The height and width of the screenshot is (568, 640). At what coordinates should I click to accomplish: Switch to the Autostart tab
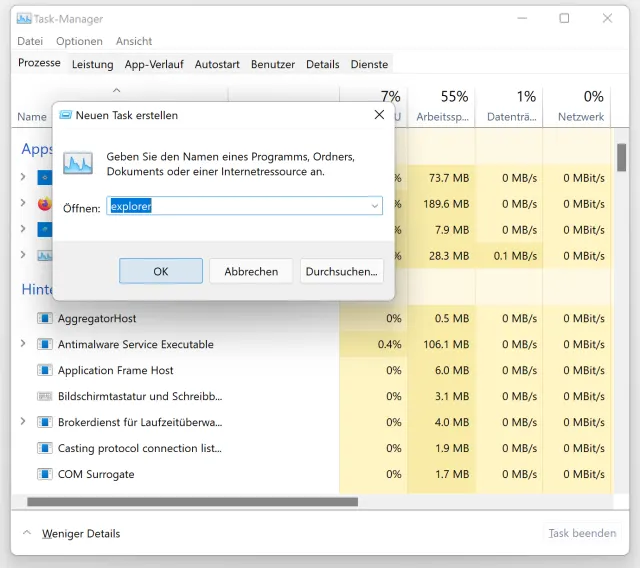[x=217, y=64]
